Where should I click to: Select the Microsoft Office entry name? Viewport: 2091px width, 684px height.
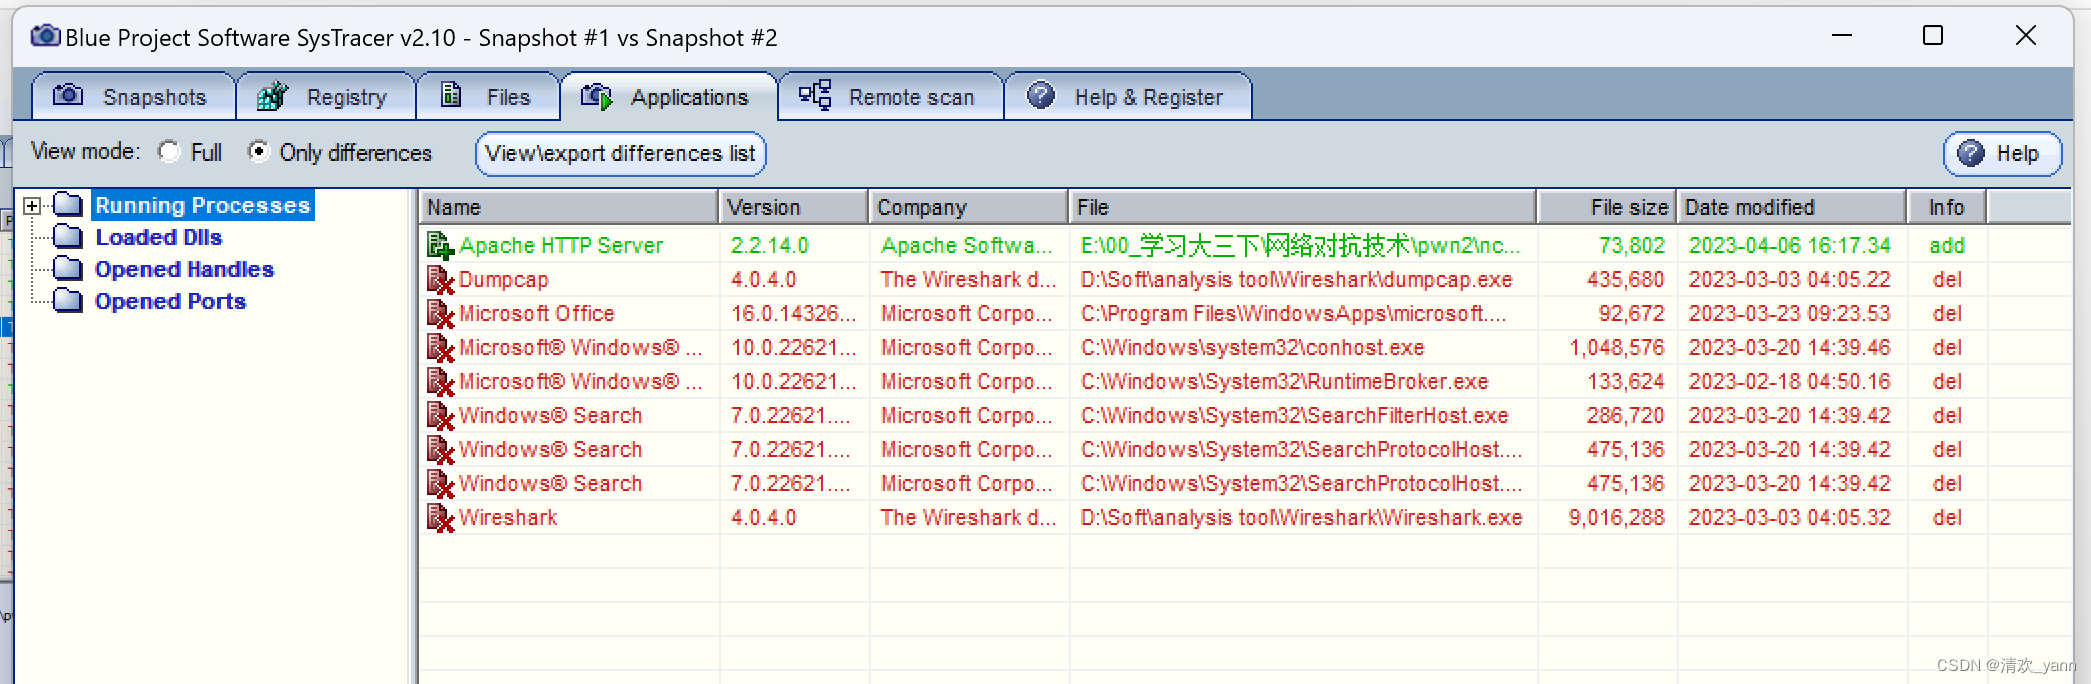tap(537, 313)
